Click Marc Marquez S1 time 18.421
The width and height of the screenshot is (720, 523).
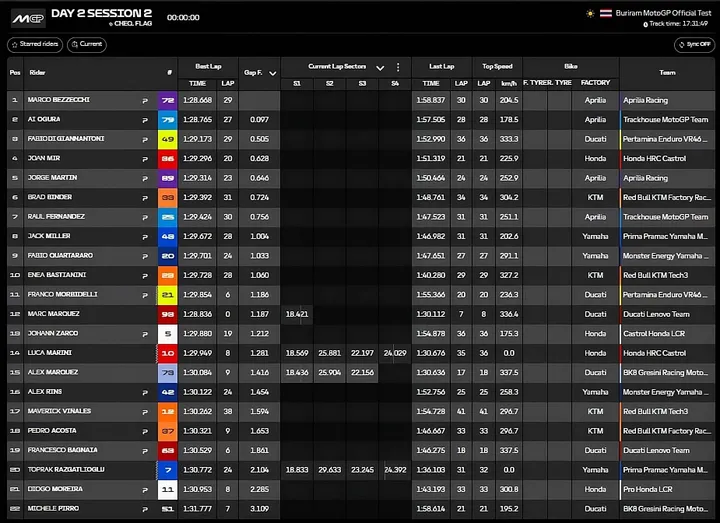(297, 315)
